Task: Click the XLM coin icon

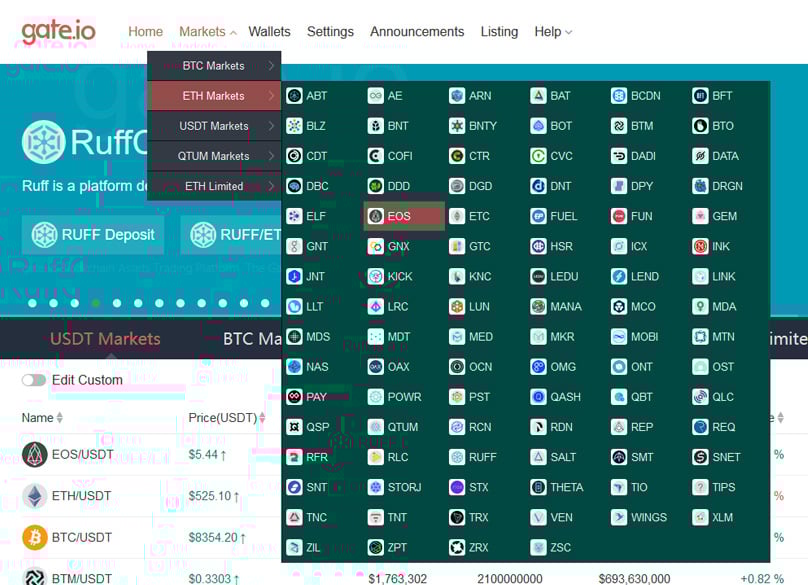Action: [700, 517]
